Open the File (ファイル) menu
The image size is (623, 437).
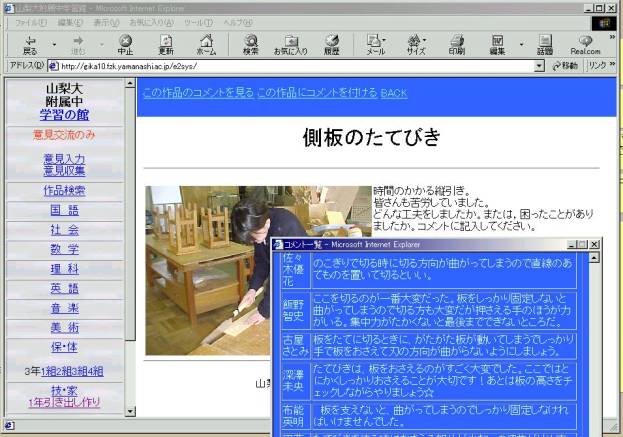coord(31,23)
